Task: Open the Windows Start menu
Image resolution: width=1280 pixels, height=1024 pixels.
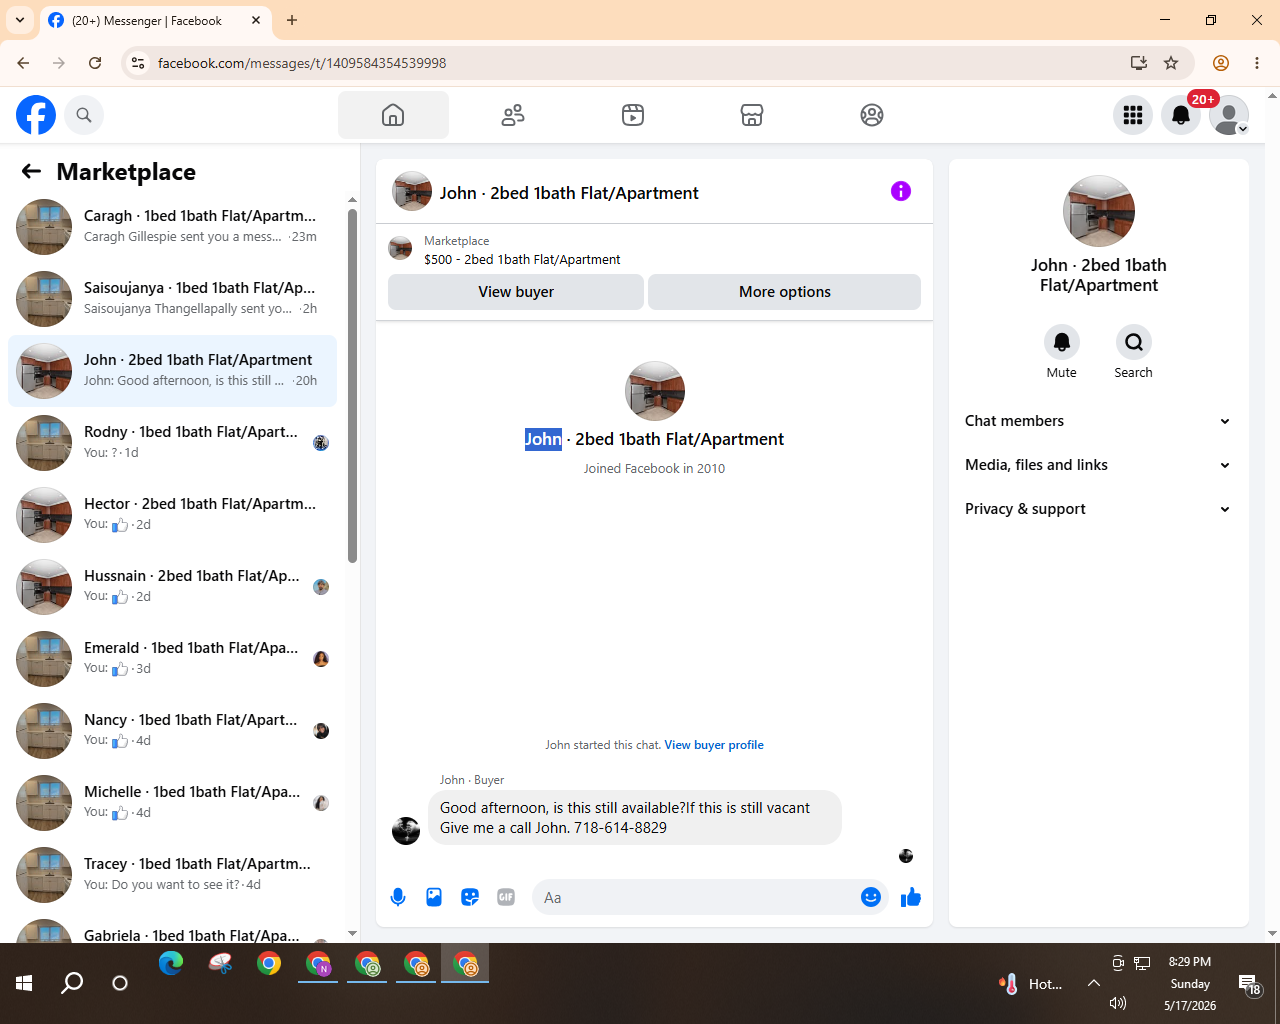Action: 24,983
